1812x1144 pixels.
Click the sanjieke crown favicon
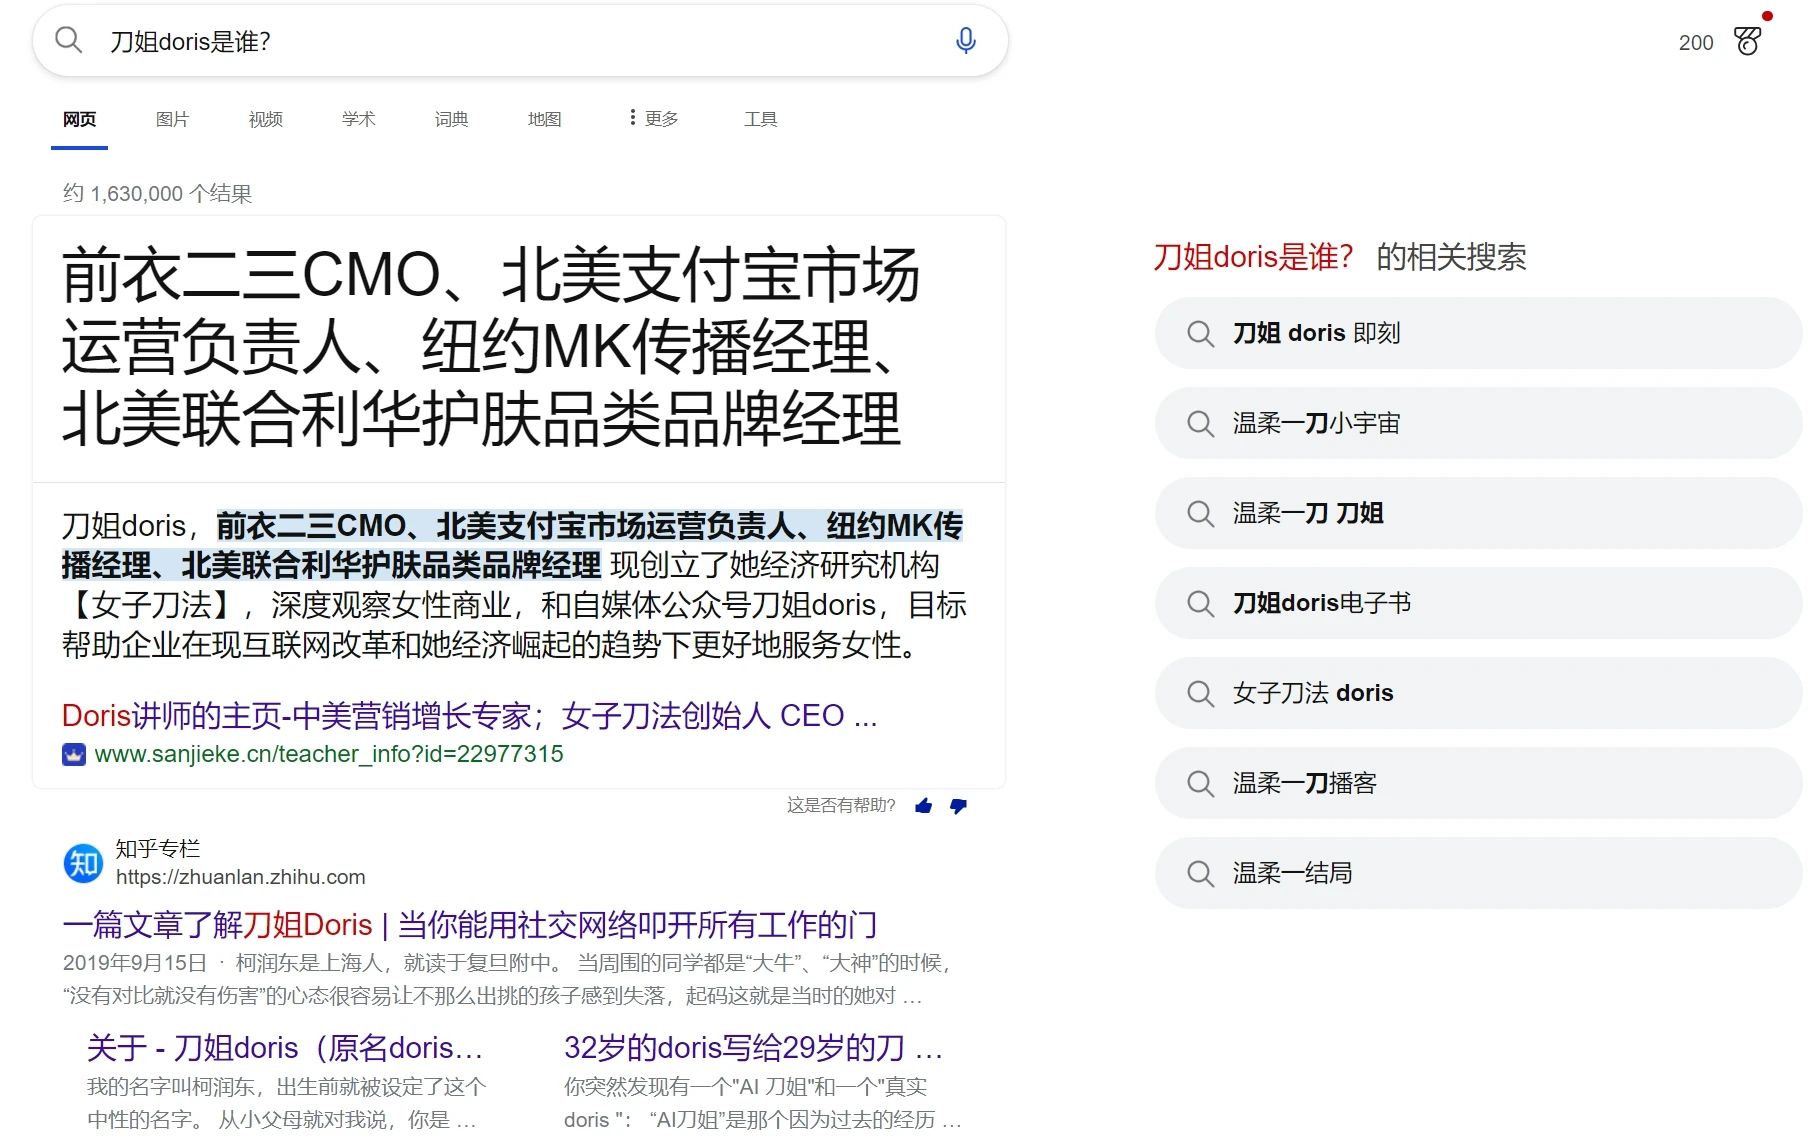pos(74,754)
